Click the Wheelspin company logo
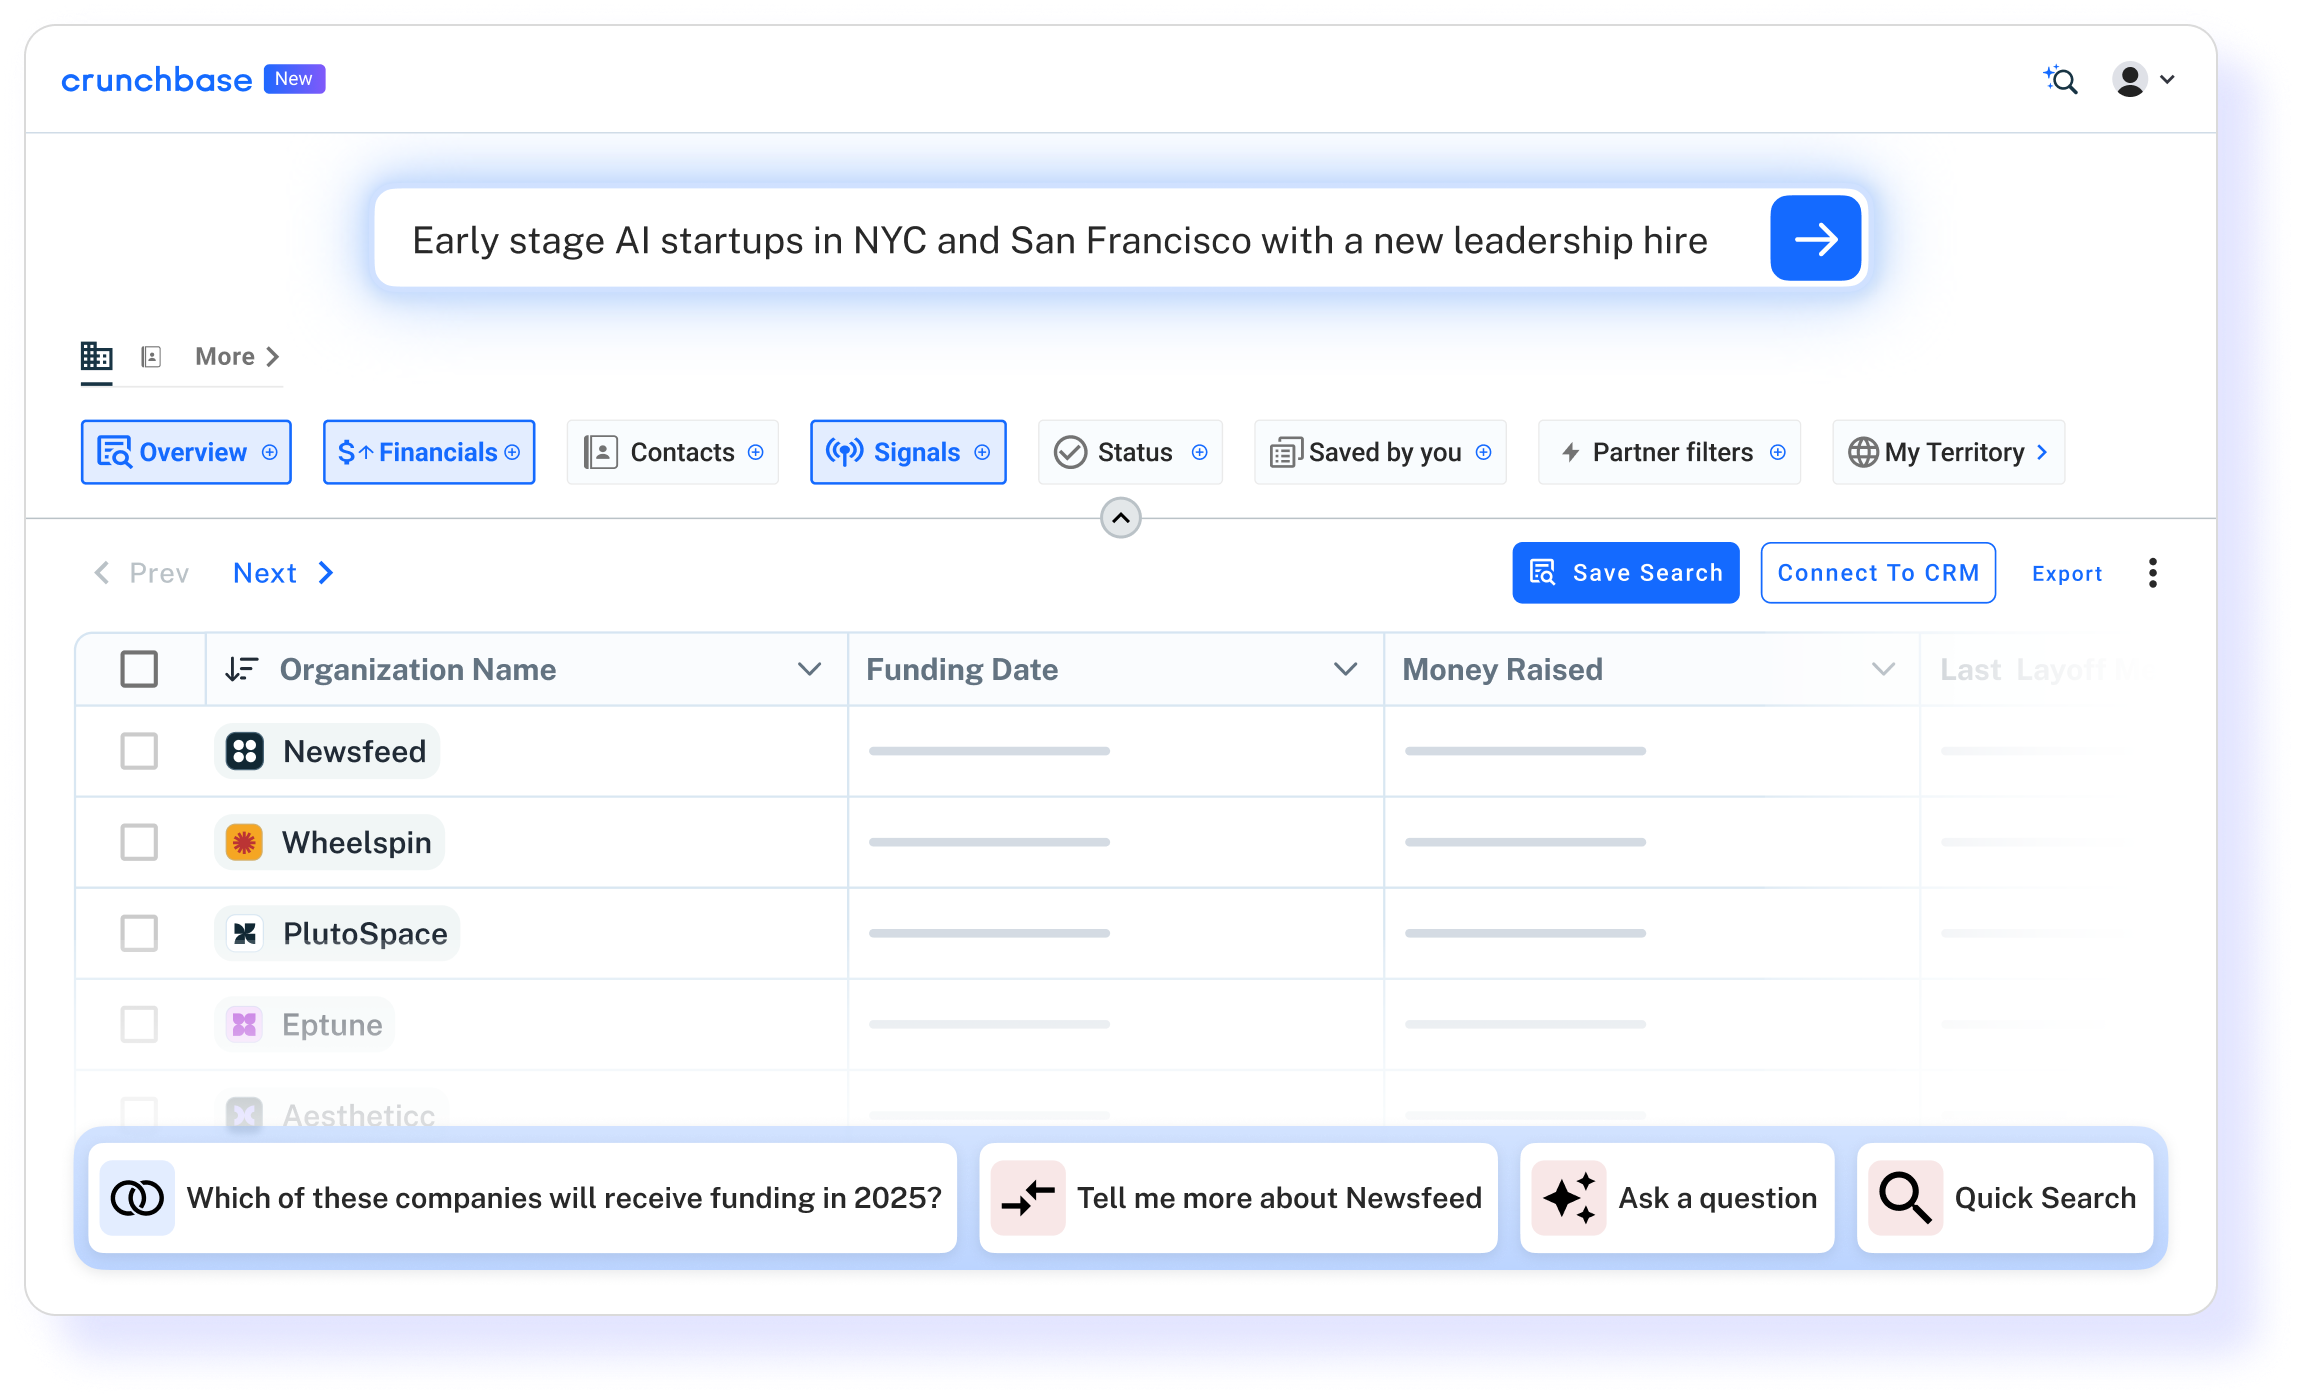Image resolution: width=2298 pixels, height=1396 pixels. (245, 842)
